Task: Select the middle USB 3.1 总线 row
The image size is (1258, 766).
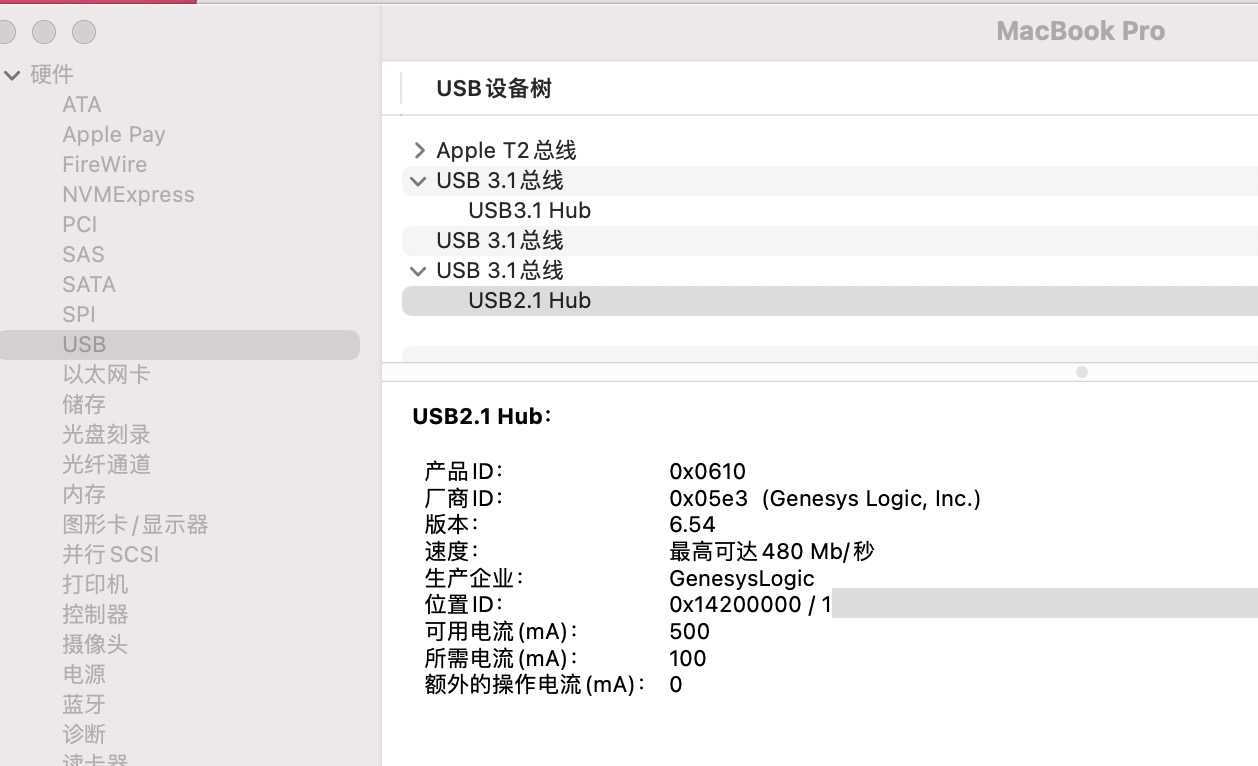Action: click(499, 241)
